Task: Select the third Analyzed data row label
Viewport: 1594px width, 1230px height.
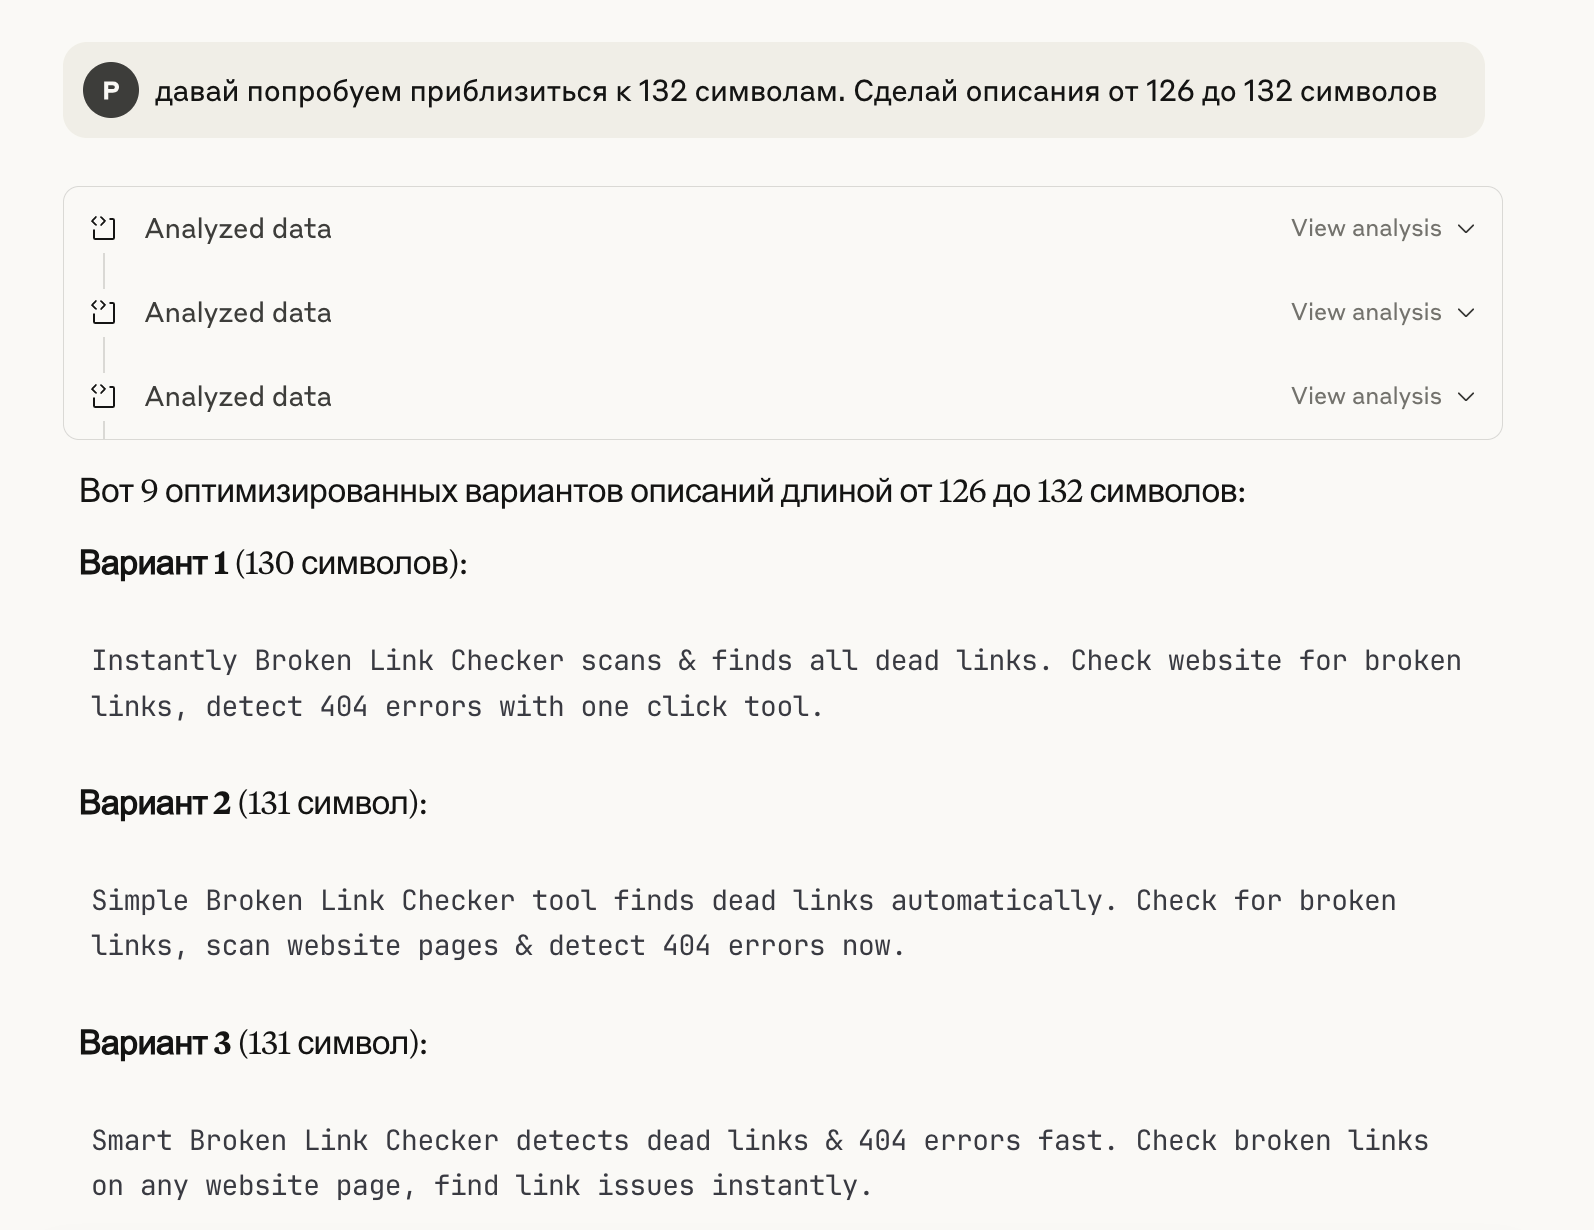Action: click(x=238, y=397)
